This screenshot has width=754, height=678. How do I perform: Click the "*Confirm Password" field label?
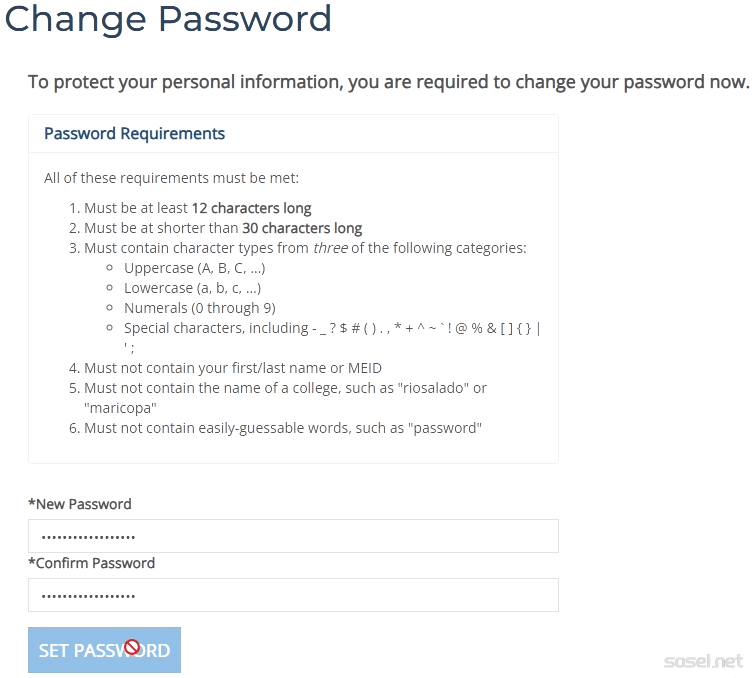[92, 563]
